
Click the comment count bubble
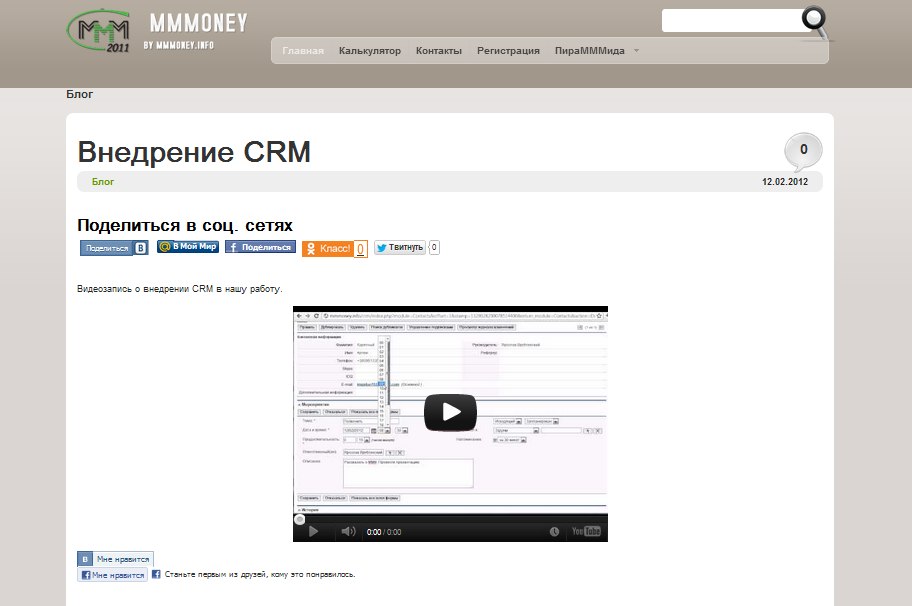click(803, 151)
